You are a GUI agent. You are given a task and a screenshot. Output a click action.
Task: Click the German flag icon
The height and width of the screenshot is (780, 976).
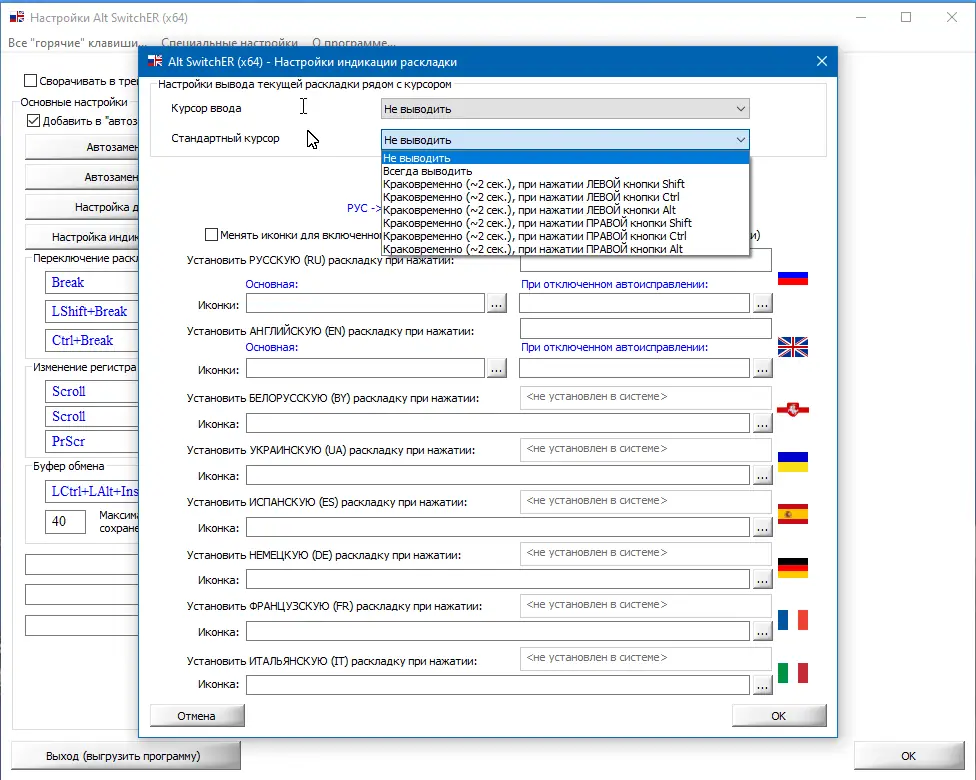coord(792,567)
